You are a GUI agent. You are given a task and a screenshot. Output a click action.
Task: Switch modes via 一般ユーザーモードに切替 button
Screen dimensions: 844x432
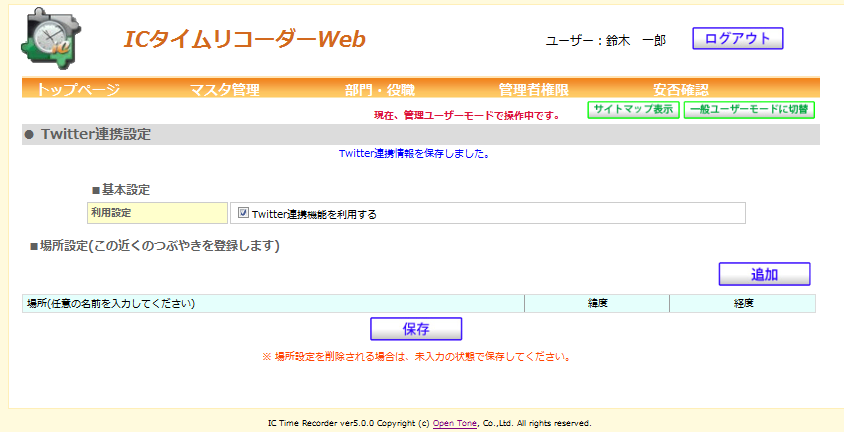point(749,110)
